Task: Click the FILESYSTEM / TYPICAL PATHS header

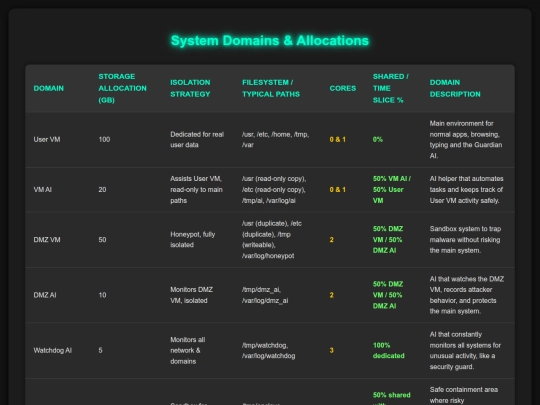Action: tap(271, 88)
